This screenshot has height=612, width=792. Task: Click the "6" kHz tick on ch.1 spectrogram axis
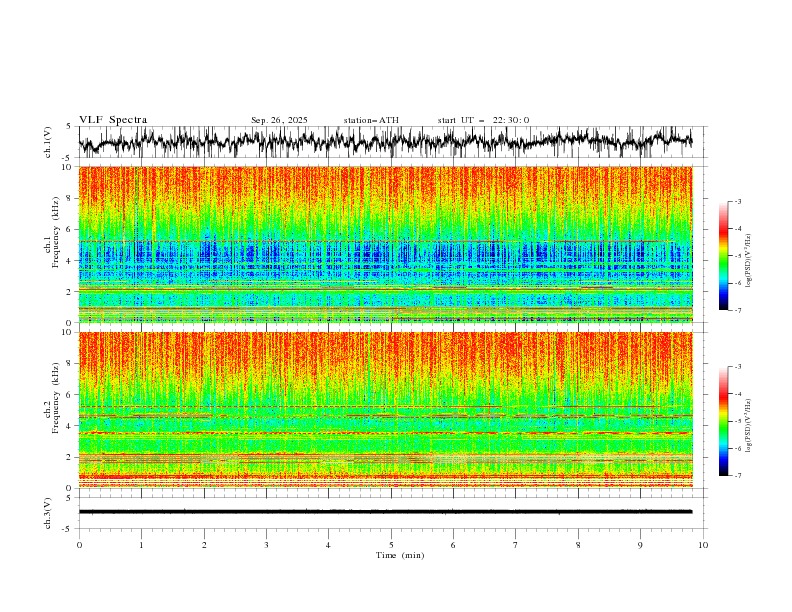coord(71,229)
